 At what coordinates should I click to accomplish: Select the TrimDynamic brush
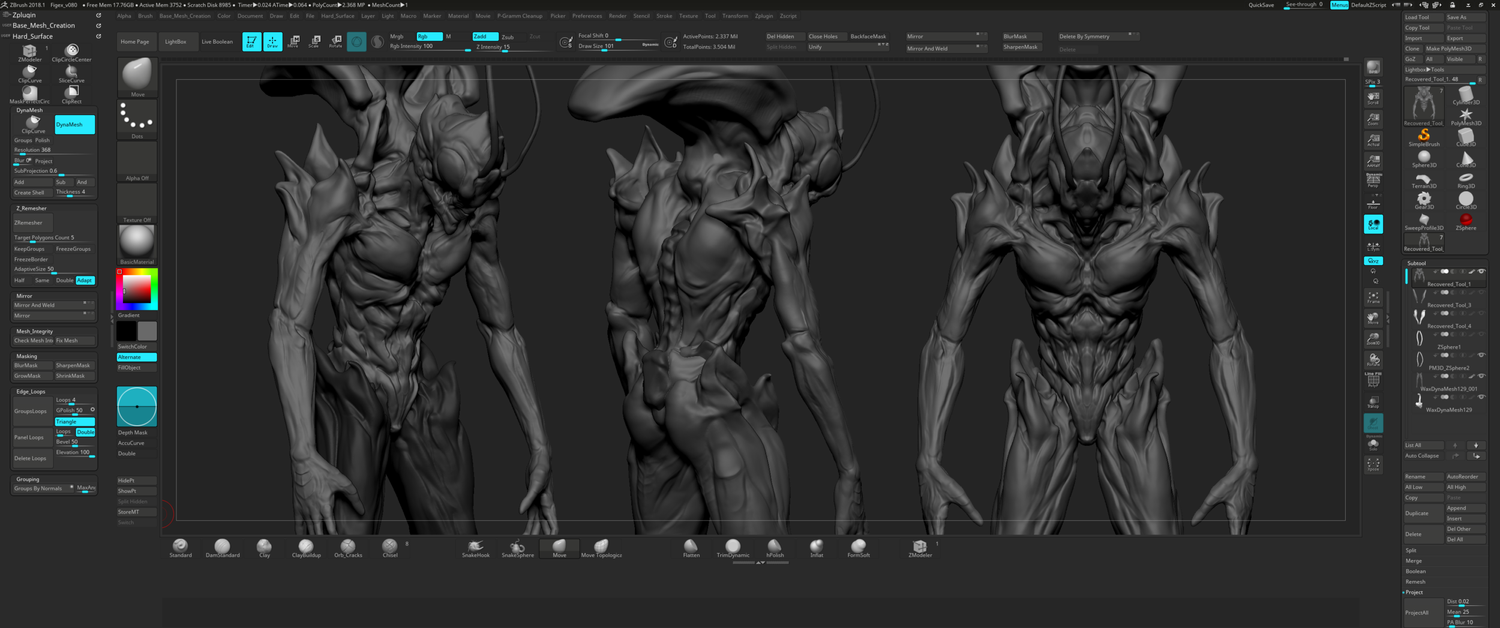point(732,546)
